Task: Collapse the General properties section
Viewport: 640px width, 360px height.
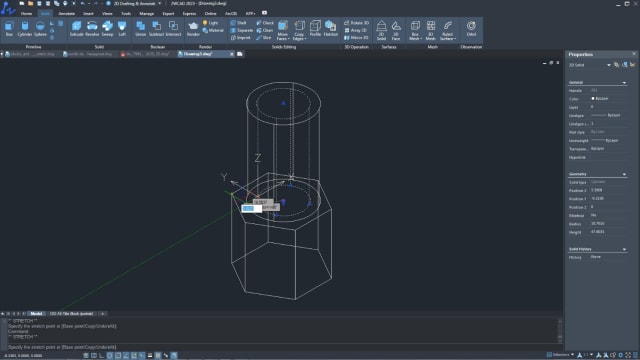Action: (x=624, y=83)
